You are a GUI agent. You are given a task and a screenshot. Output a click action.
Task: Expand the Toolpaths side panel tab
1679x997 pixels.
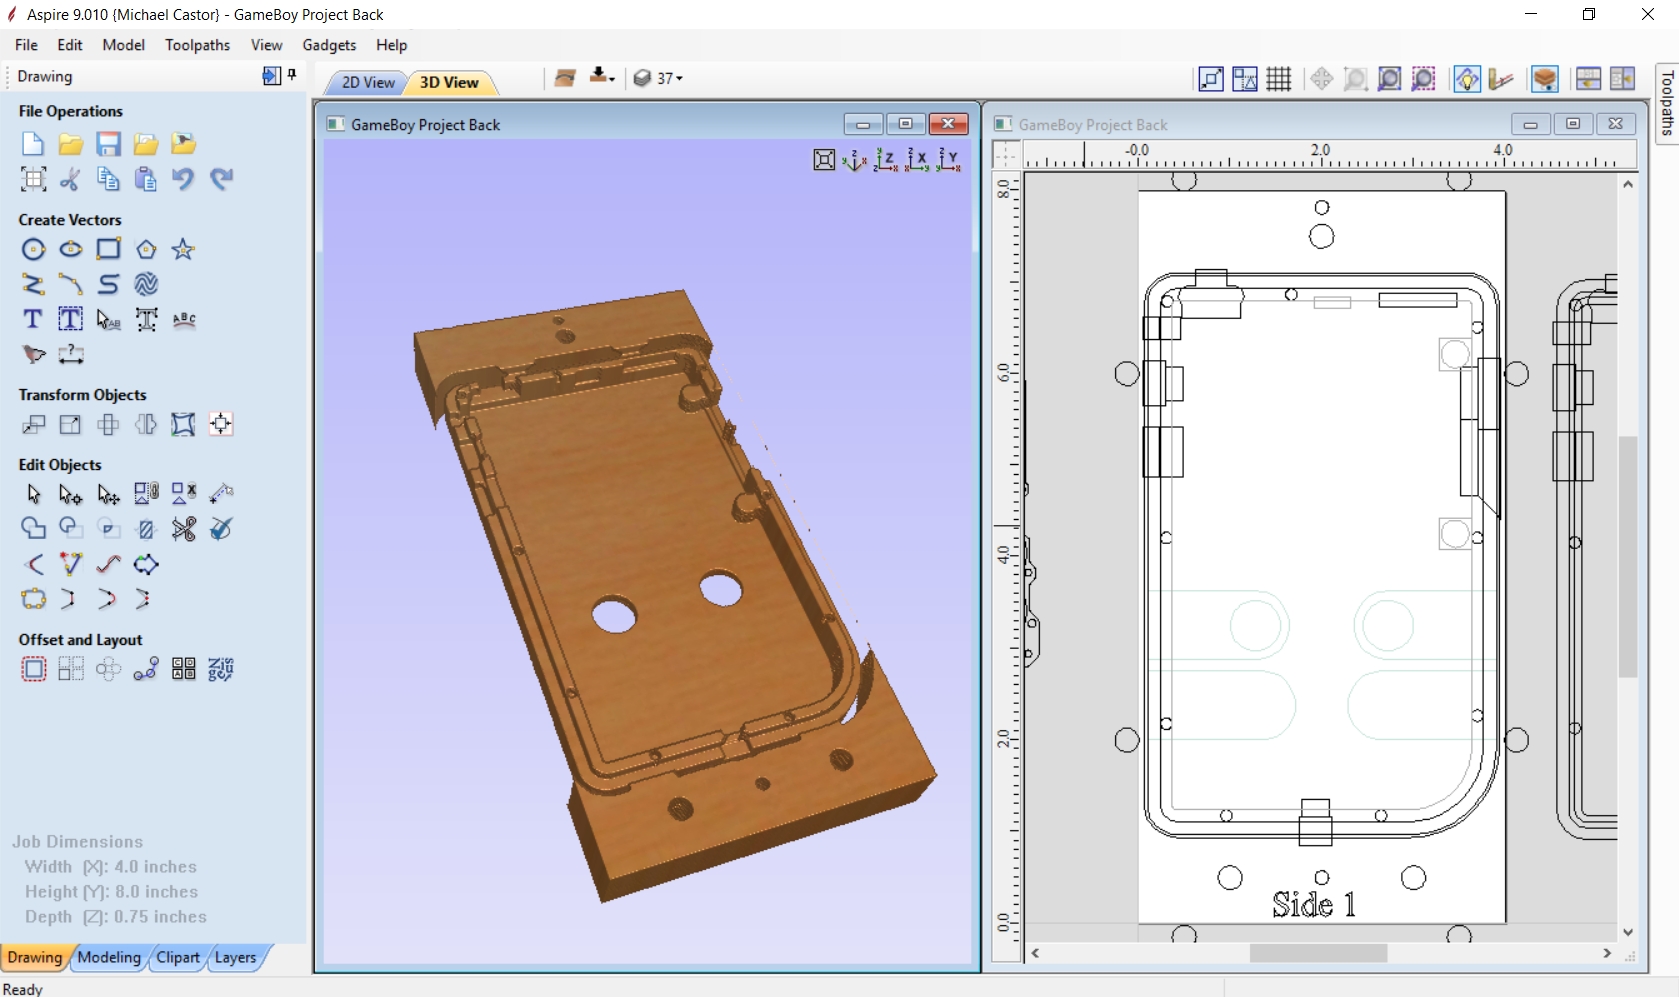1667,103
